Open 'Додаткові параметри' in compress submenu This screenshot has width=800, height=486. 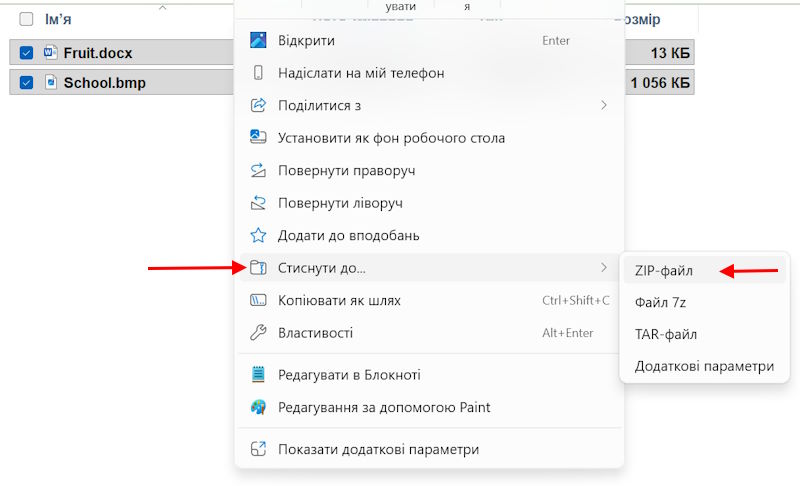[x=704, y=366]
